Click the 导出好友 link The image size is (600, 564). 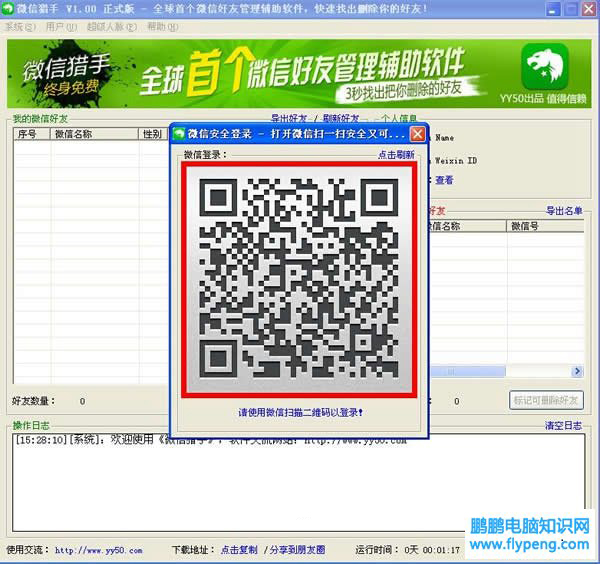pyautogui.click(x=289, y=119)
